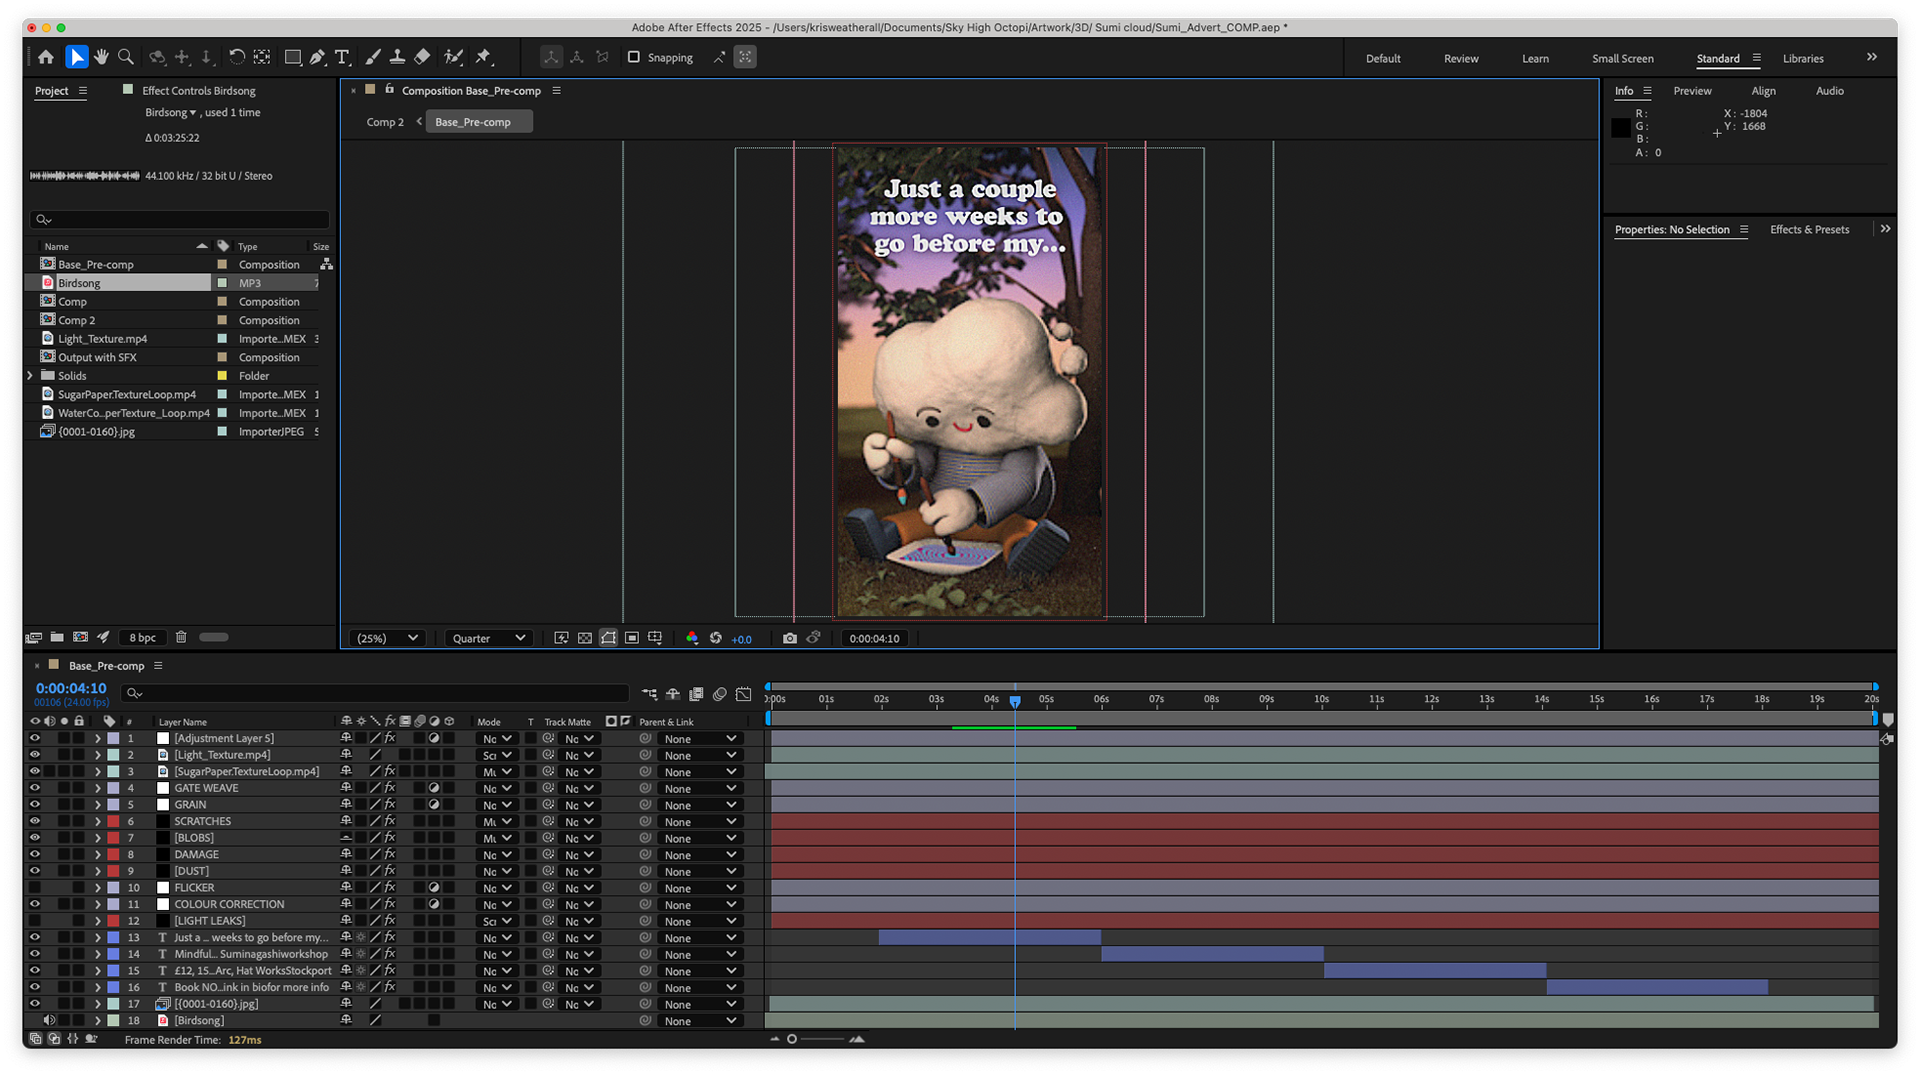Select the Brush tool
The image size is (1920, 1075).
[x=373, y=57]
